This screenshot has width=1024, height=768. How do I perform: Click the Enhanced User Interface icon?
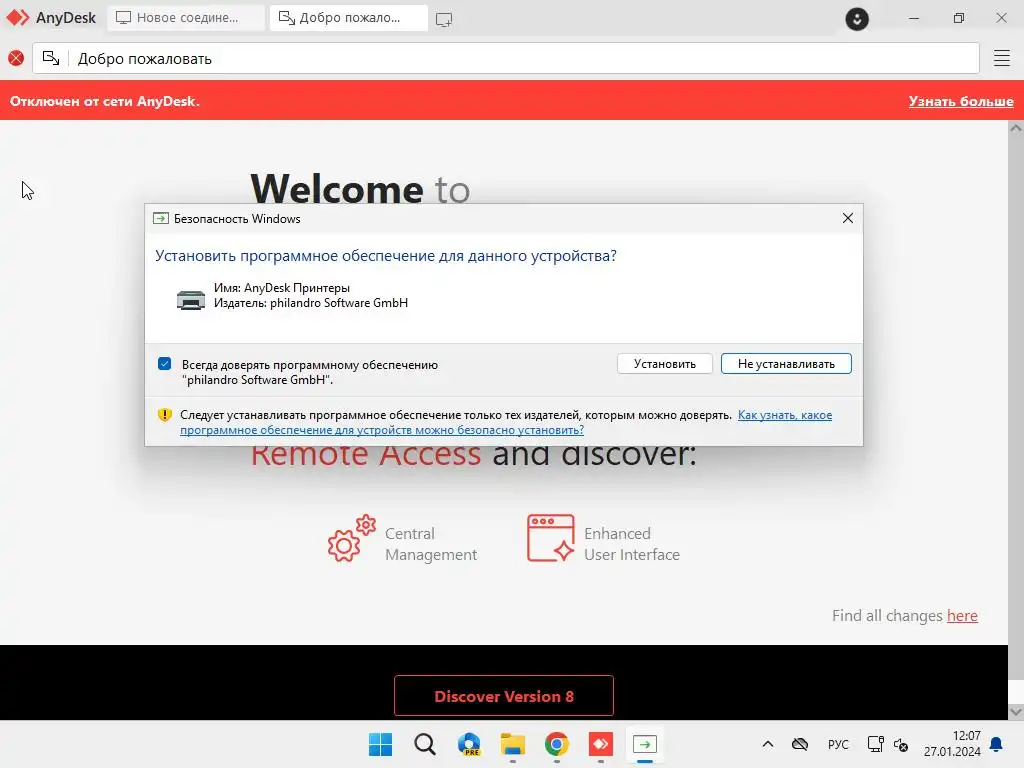(551, 538)
